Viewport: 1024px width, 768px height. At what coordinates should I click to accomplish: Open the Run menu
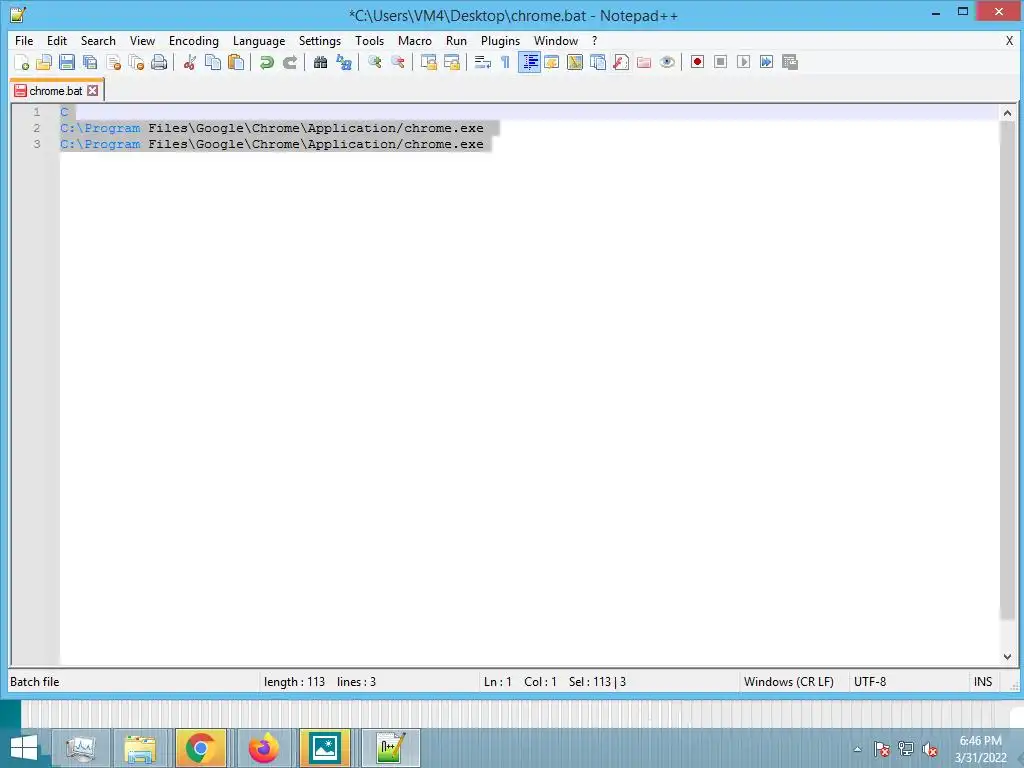pos(456,40)
